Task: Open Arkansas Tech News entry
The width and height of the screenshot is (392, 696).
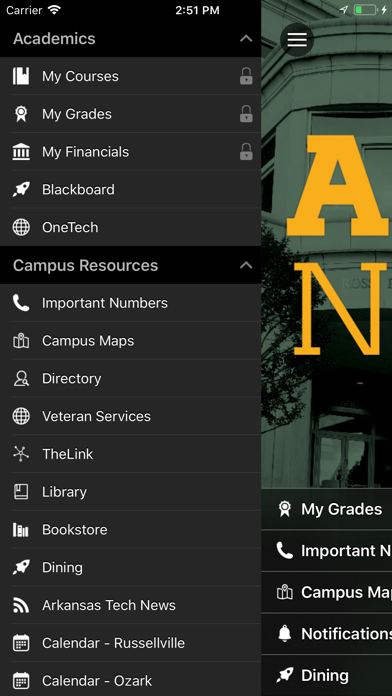Action: coord(131,605)
